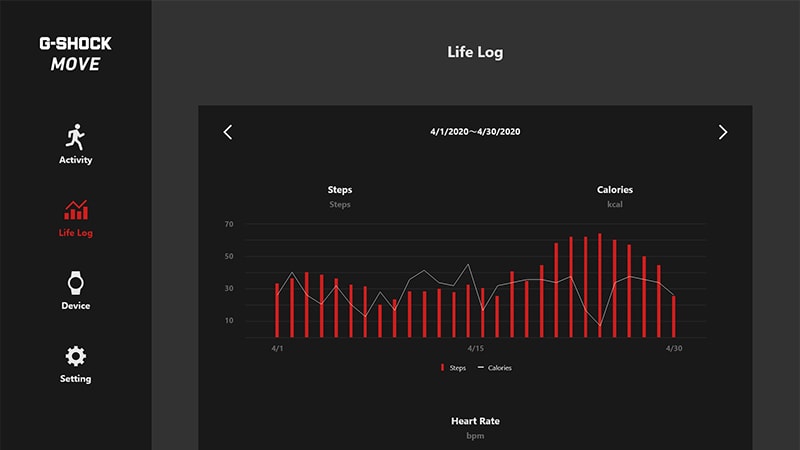Select the Steps chart heading

pos(340,190)
